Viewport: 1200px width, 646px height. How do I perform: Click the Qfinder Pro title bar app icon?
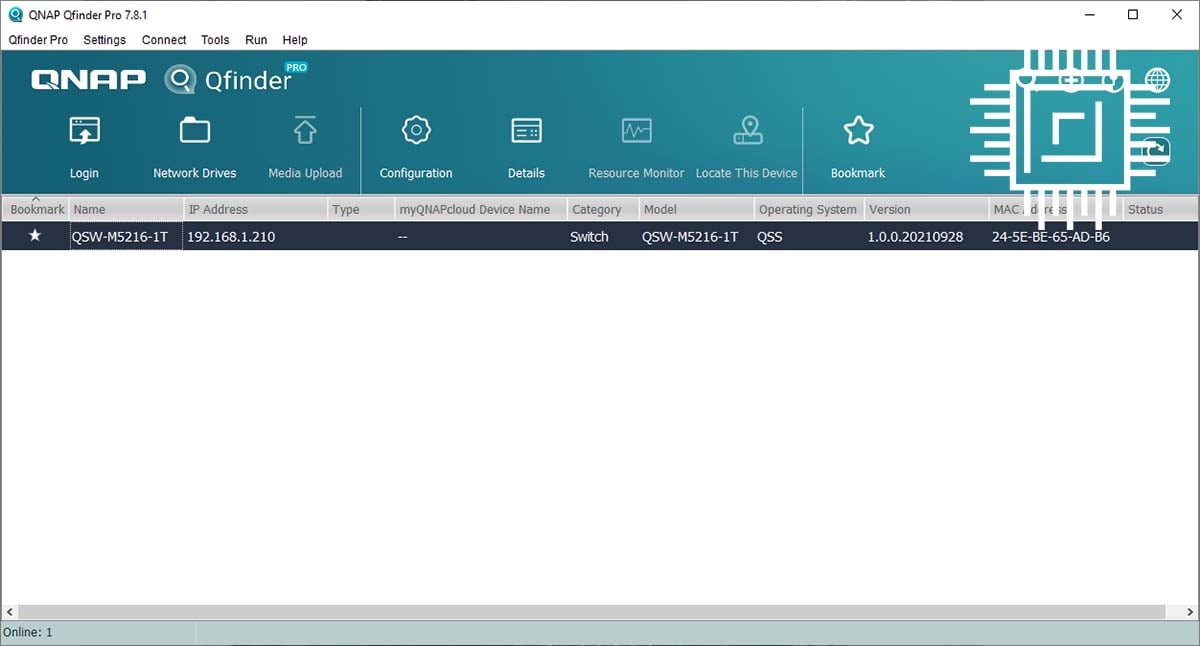(15, 14)
